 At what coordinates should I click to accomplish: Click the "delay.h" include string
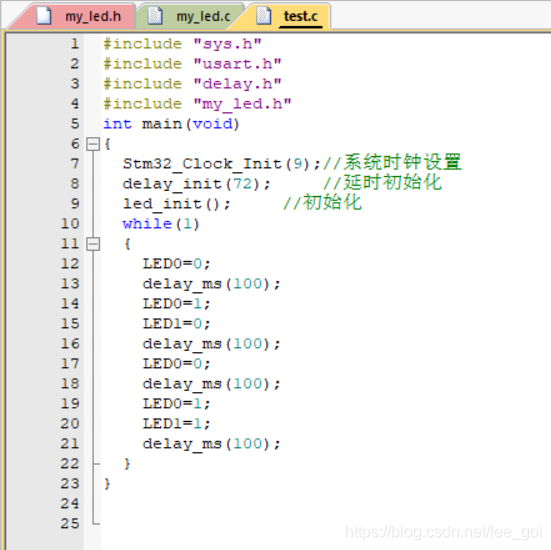pos(237,84)
